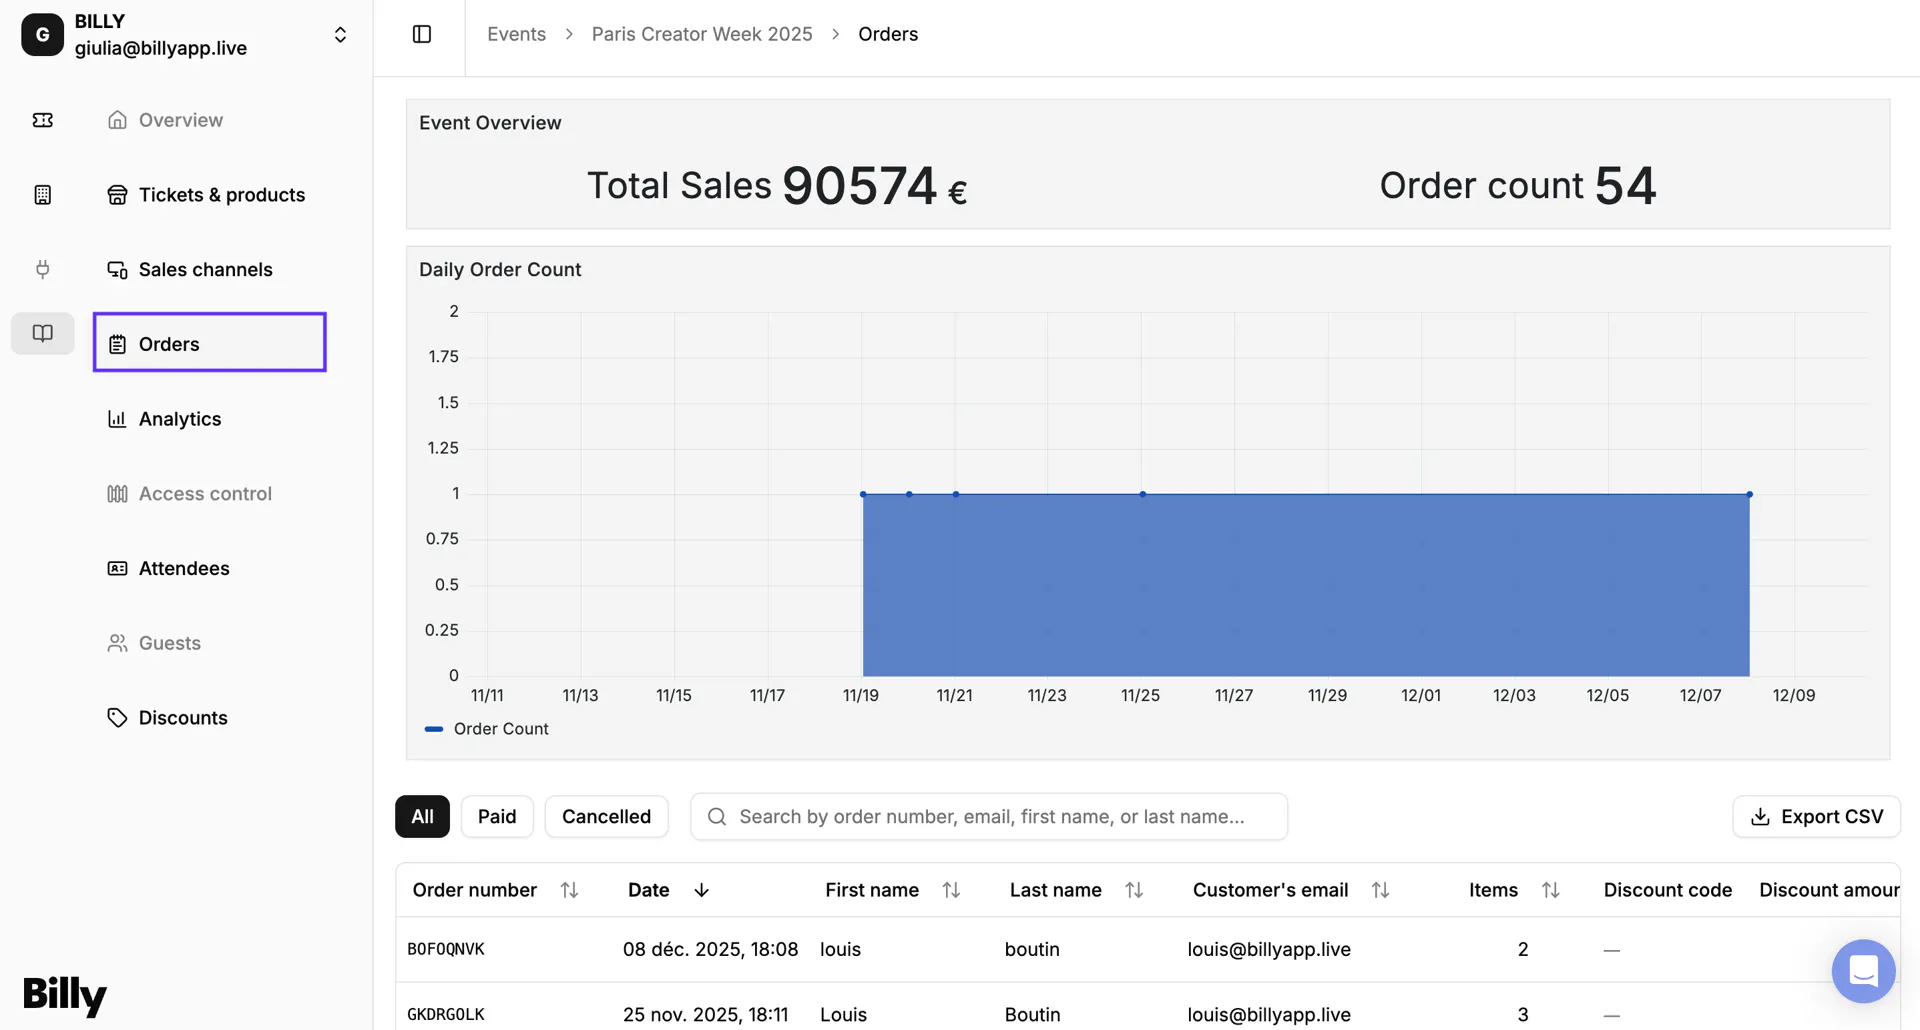Sort by Items column arrows
Image resolution: width=1920 pixels, height=1030 pixels.
pos(1551,890)
